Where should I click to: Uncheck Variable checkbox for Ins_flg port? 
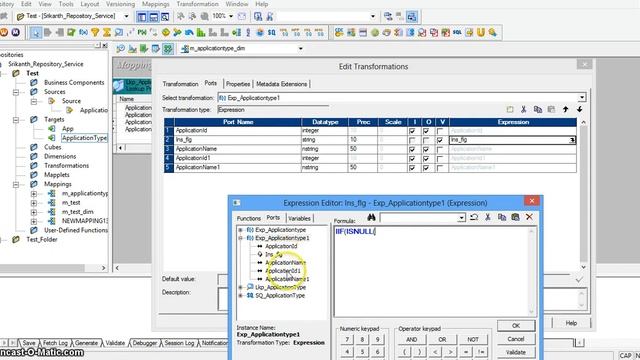click(440, 140)
